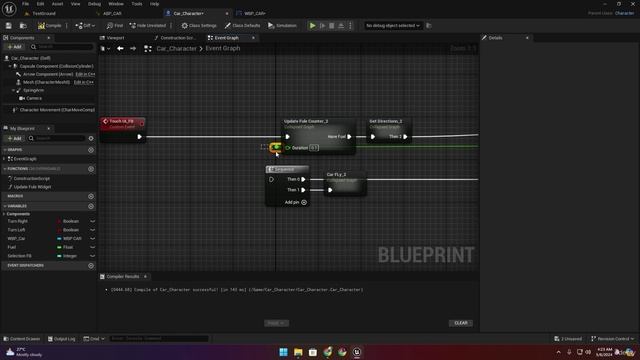Screen dimensions: 640x360
Task: Expand the EventGraph tree item
Action: coord(4,159)
